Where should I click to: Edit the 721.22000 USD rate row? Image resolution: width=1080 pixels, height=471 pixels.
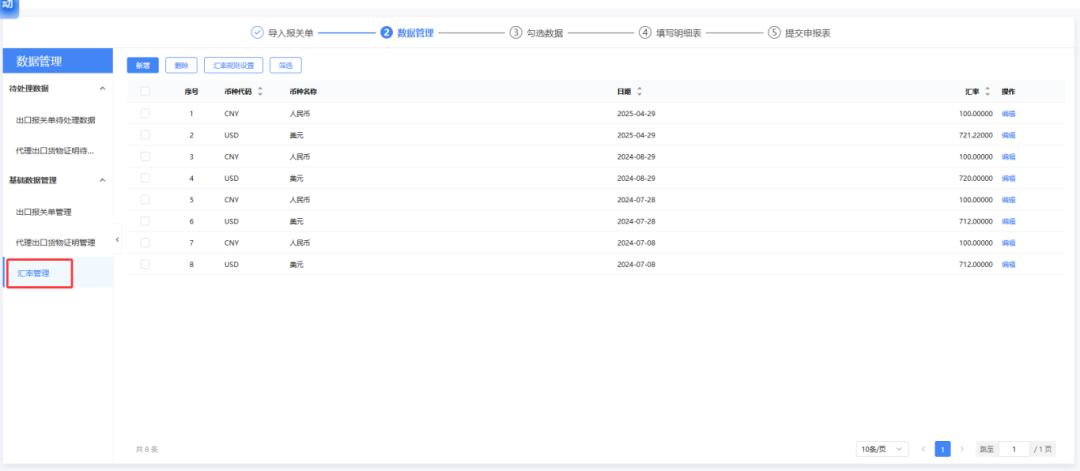pos(1008,135)
